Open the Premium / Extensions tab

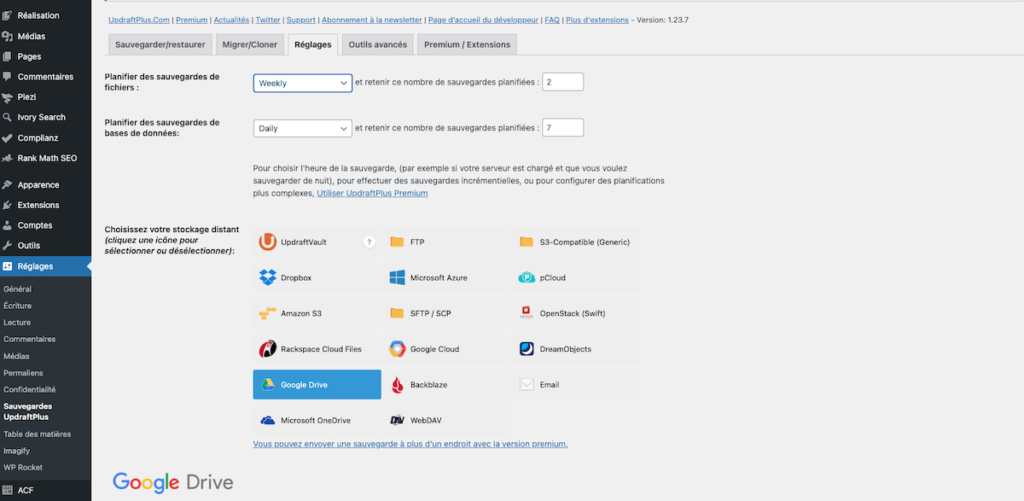[x=467, y=45]
